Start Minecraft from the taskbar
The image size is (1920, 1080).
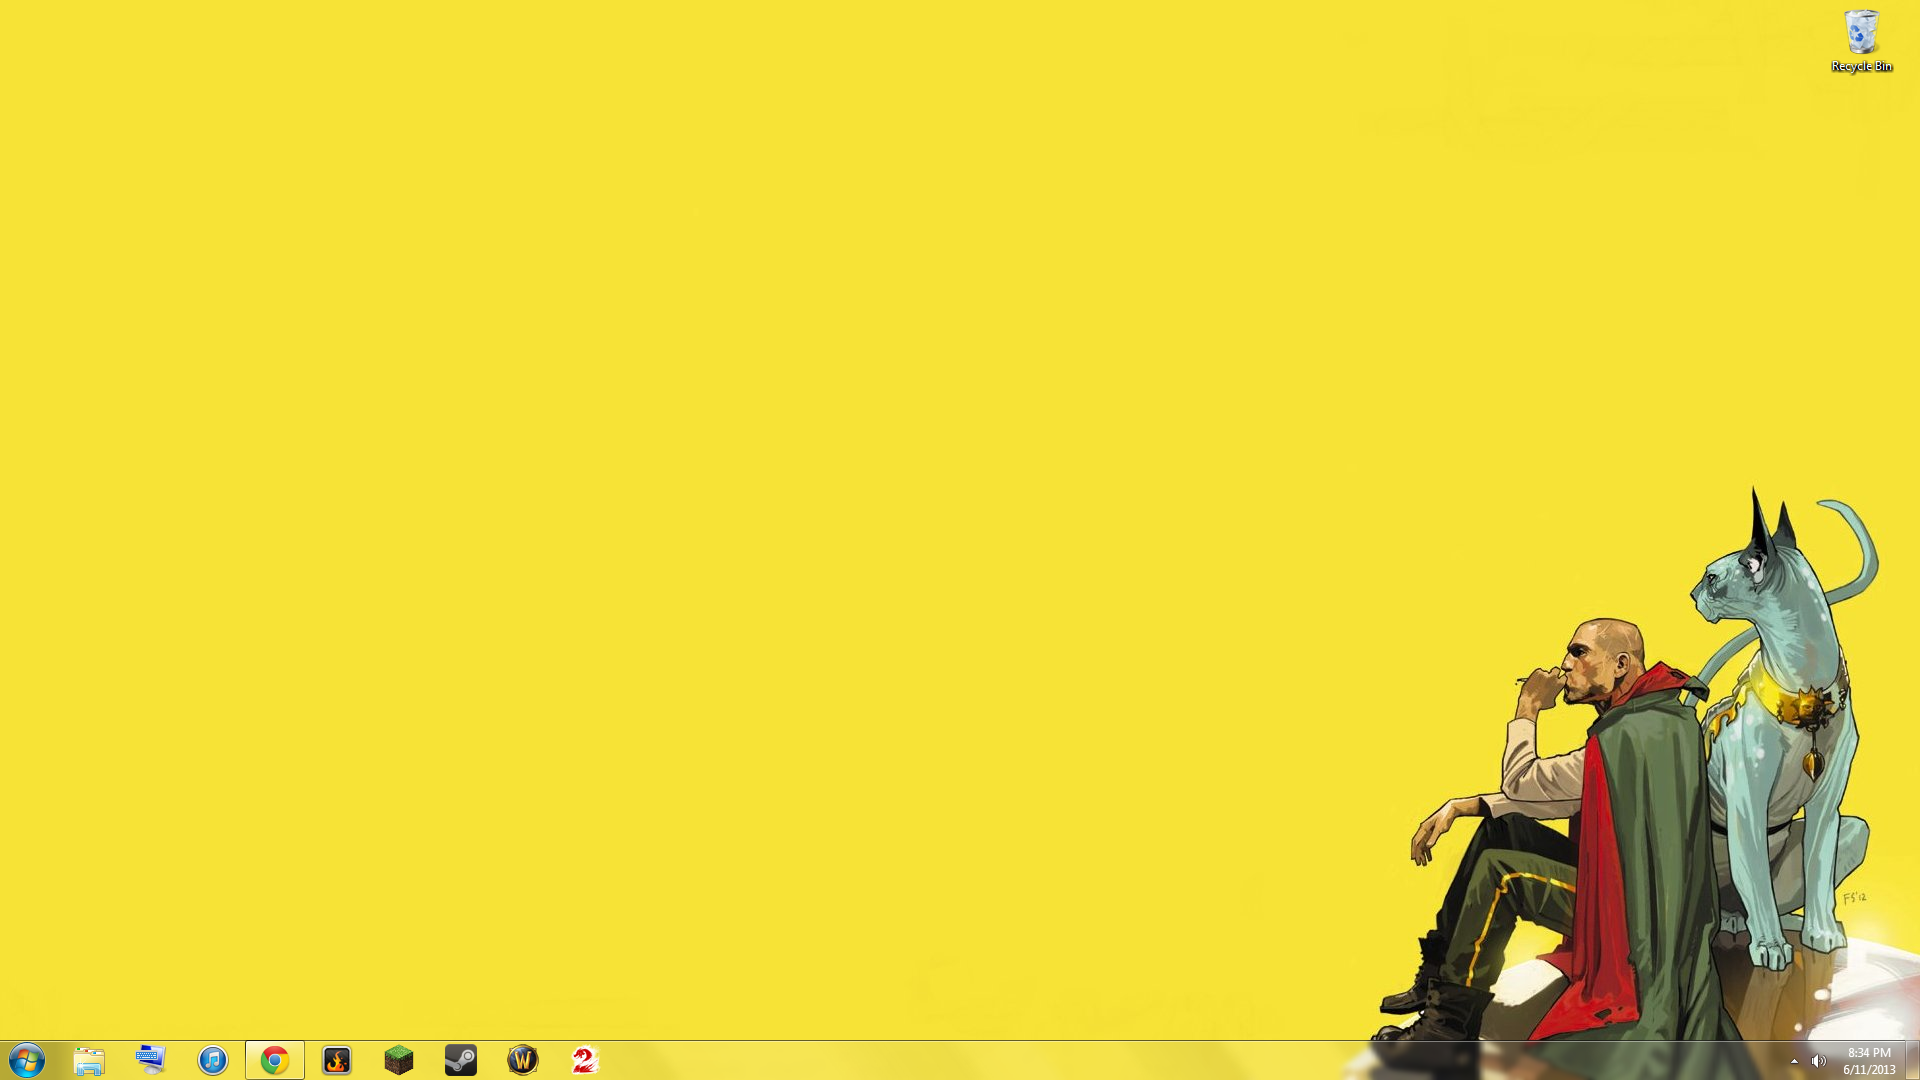(x=399, y=1061)
